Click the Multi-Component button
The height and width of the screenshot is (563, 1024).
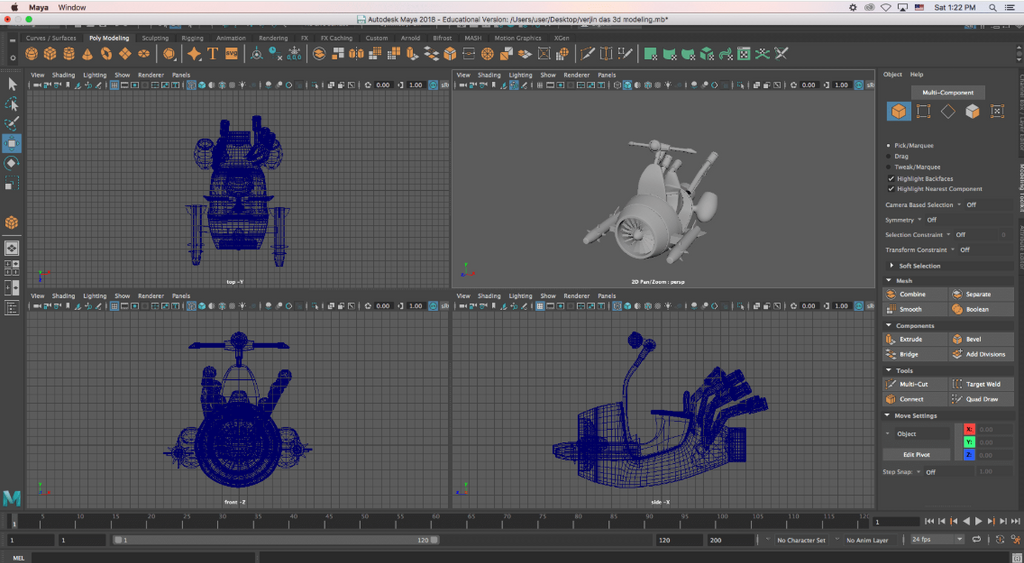click(947, 92)
